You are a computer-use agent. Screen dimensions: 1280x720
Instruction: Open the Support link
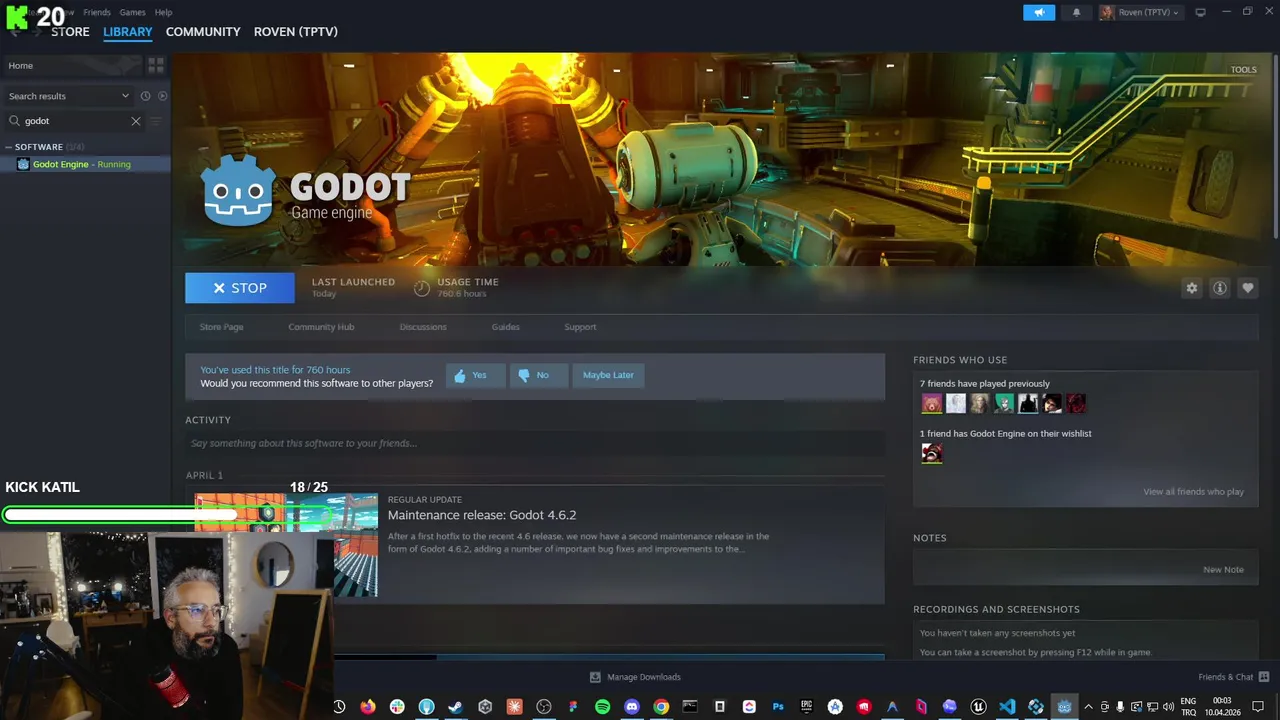pyautogui.click(x=580, y=327)
